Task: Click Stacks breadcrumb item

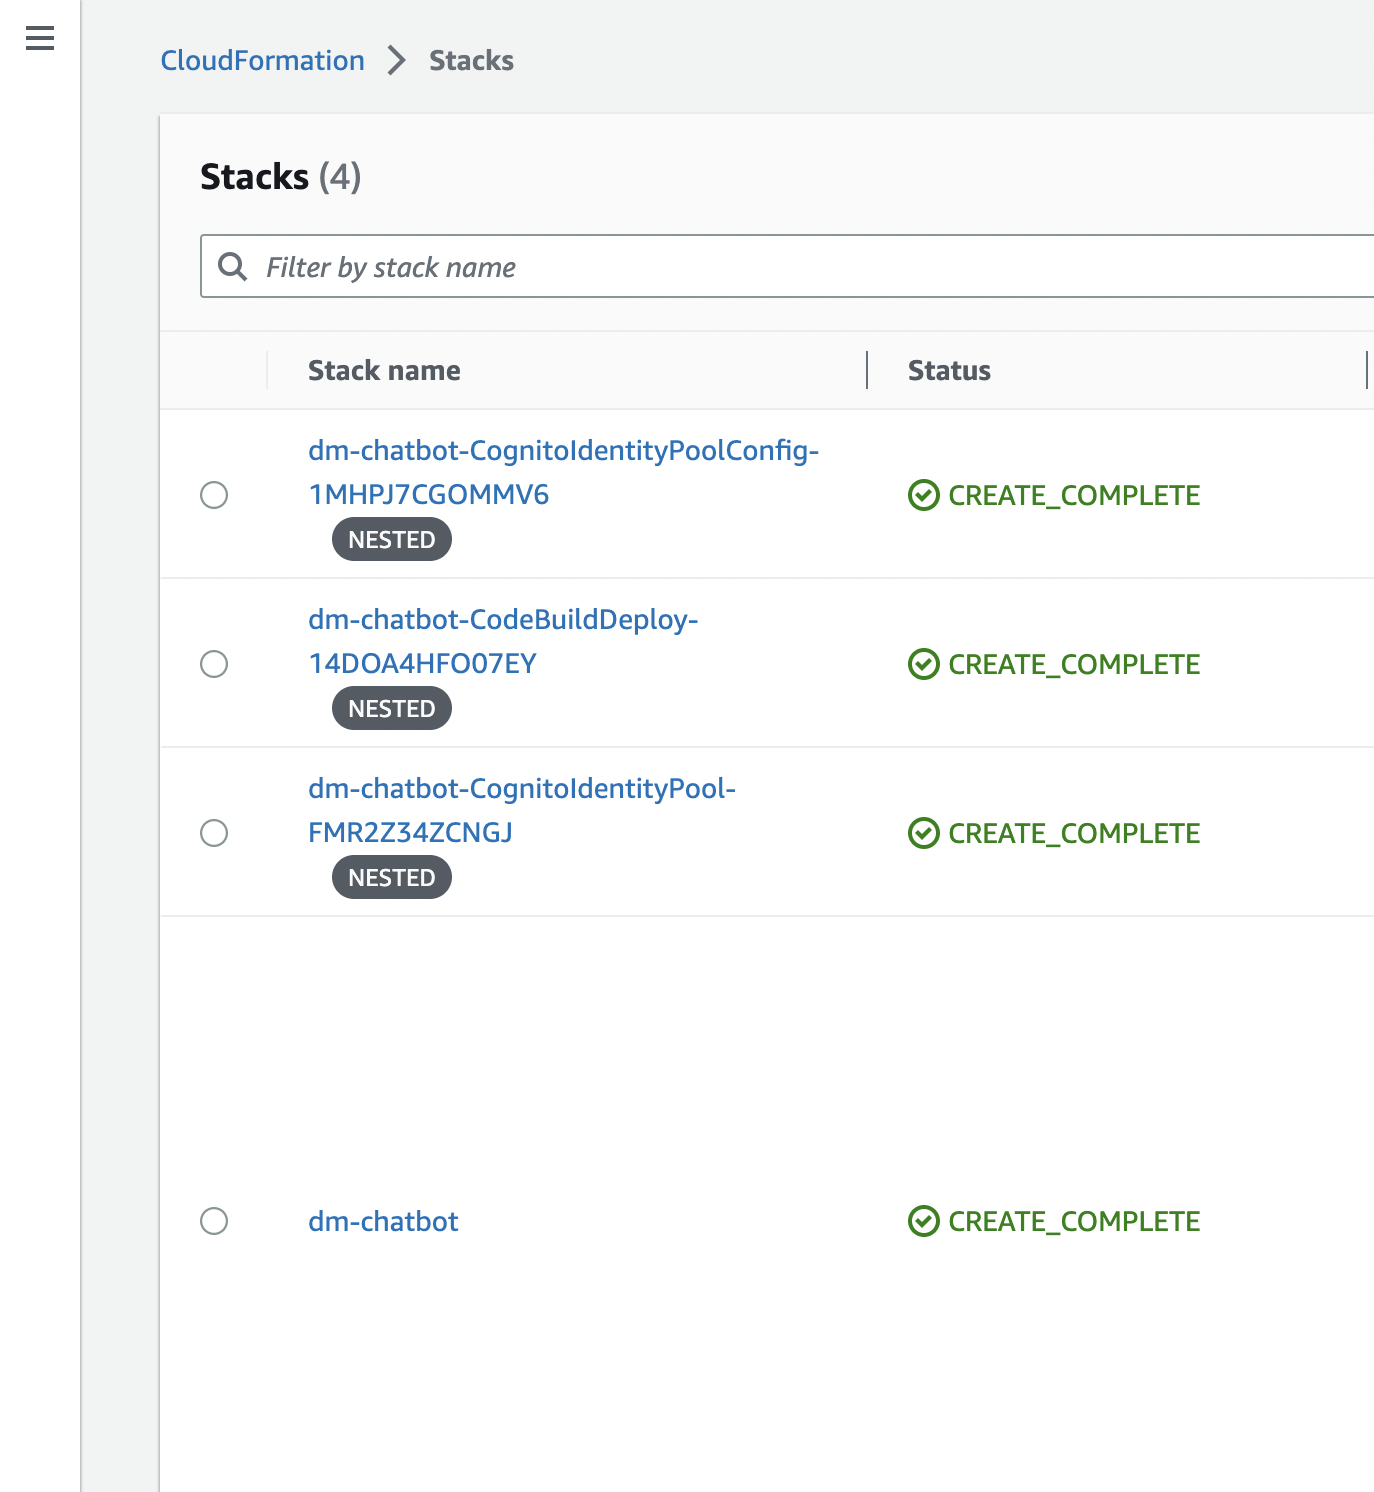Action: tap(471, 60)
